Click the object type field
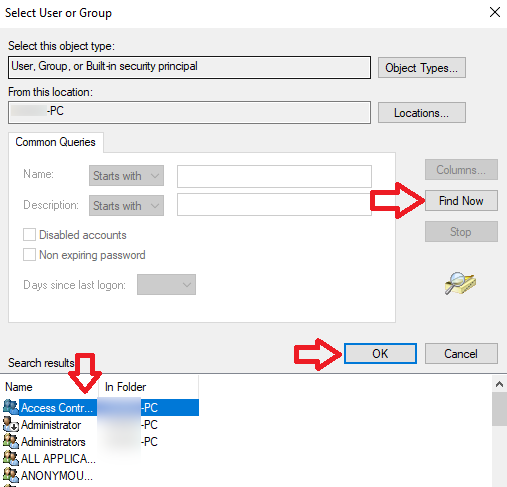Screen dimensions: 507x487 coord(189,67)
